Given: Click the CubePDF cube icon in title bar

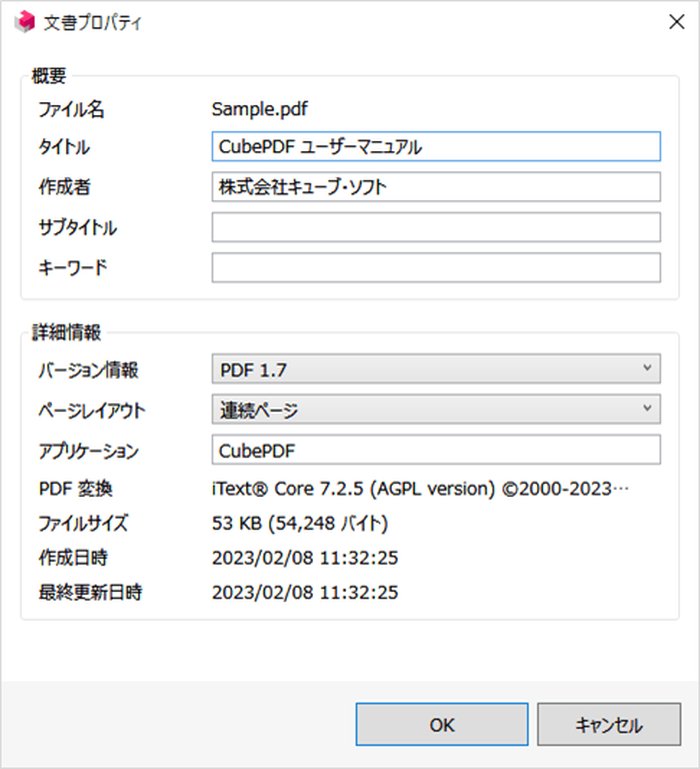Looking at the screenshot, I should click(25, 22).
